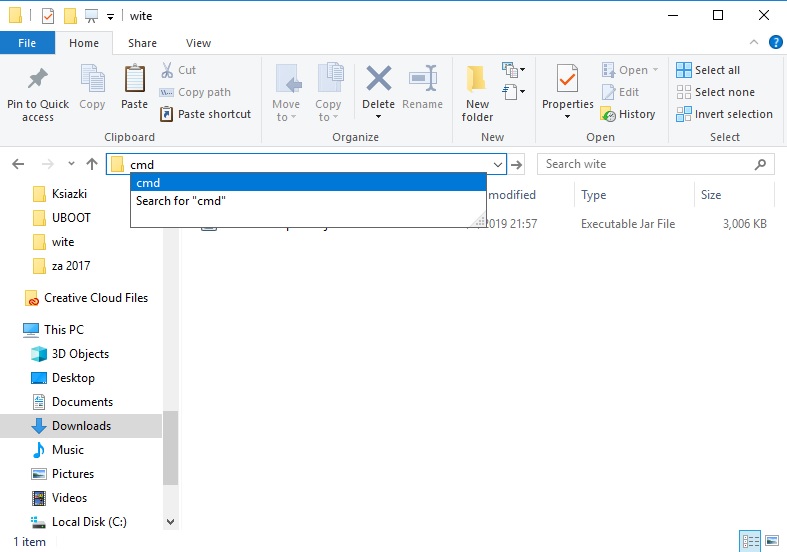Click the Cut scissors command
787x552 pixels.
pos(179,70)
